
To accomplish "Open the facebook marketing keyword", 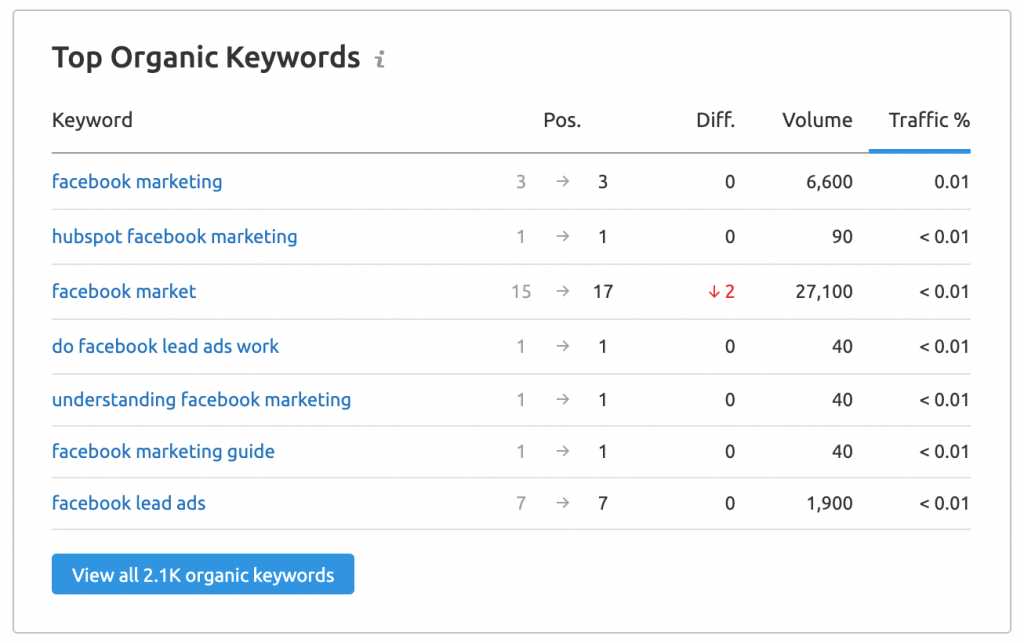I will pyautogui.click(x=137, y=182).
